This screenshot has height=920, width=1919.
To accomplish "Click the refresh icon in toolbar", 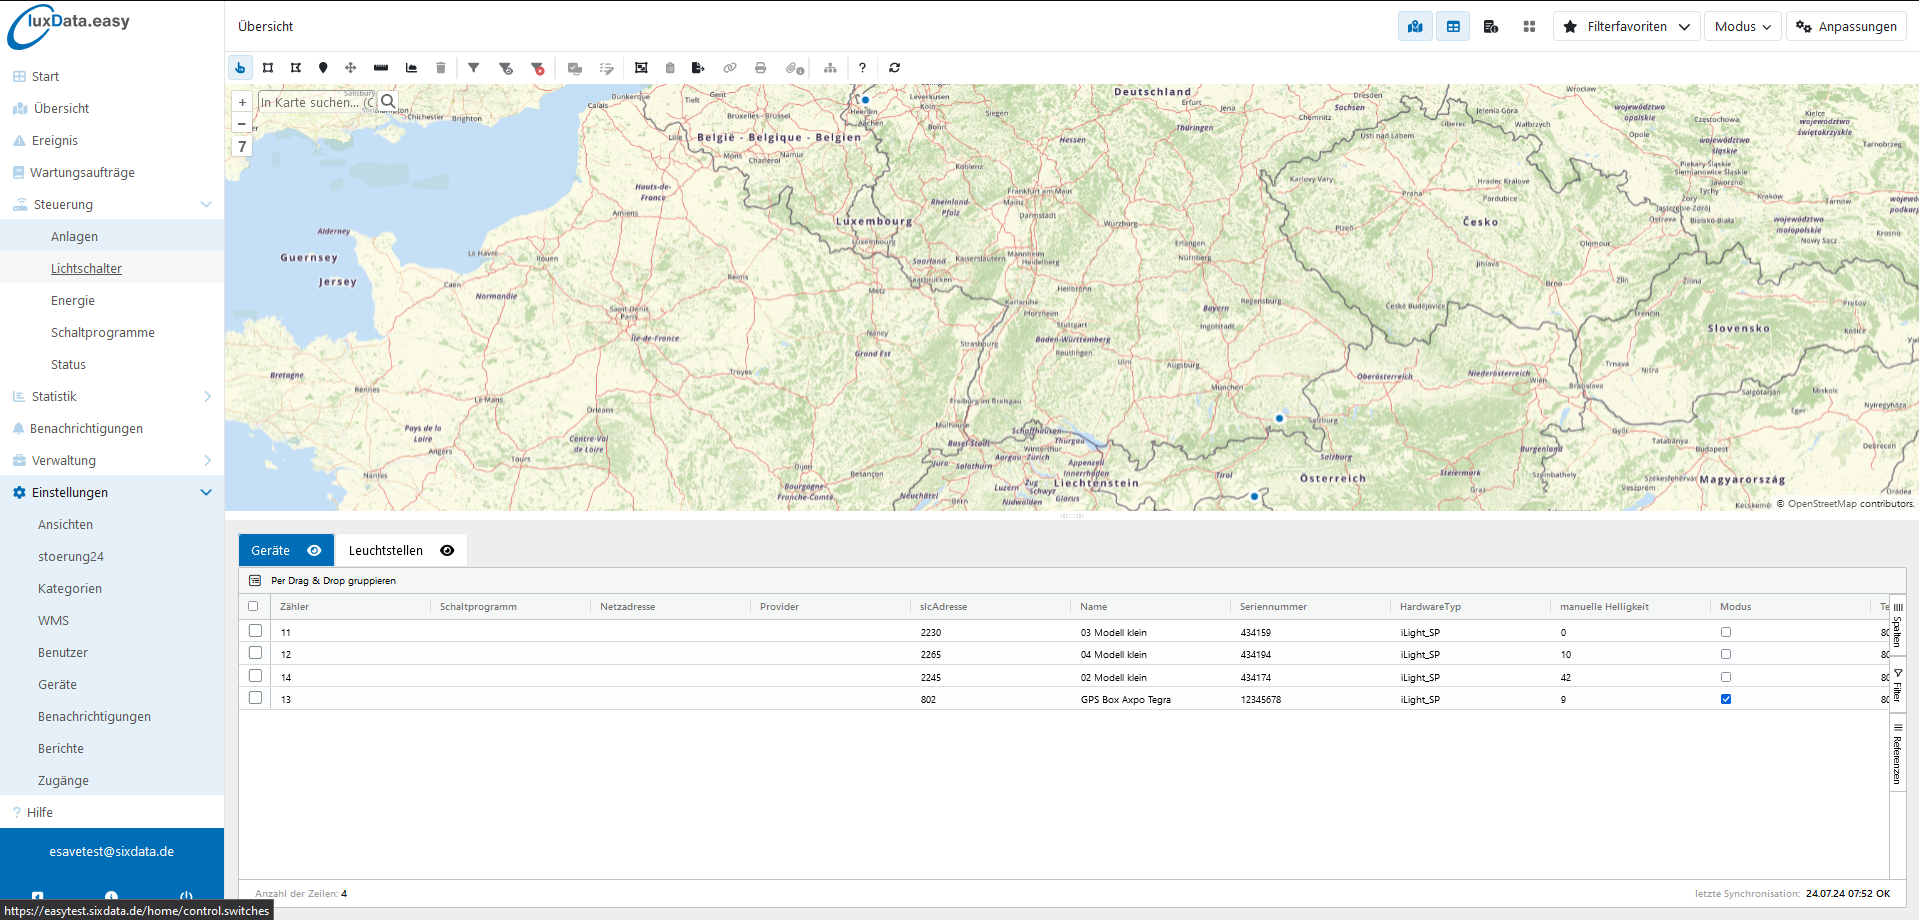I will click(x=895, y=68).
